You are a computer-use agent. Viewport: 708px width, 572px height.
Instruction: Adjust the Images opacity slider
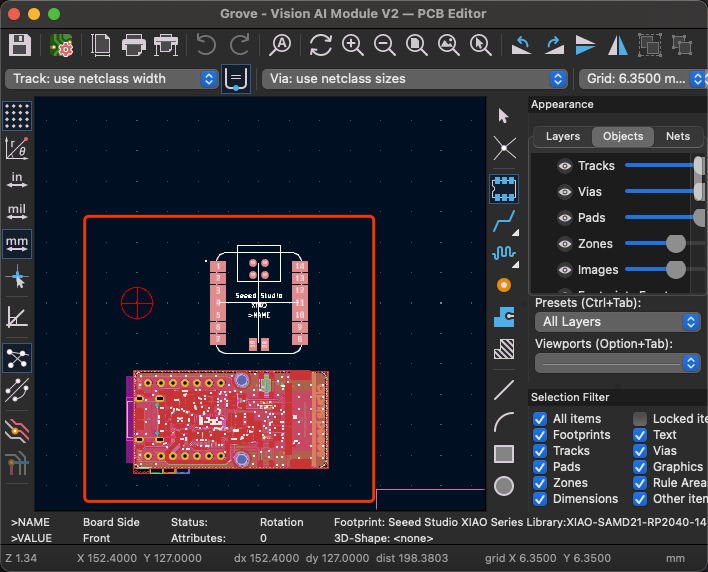coord(675,270)
